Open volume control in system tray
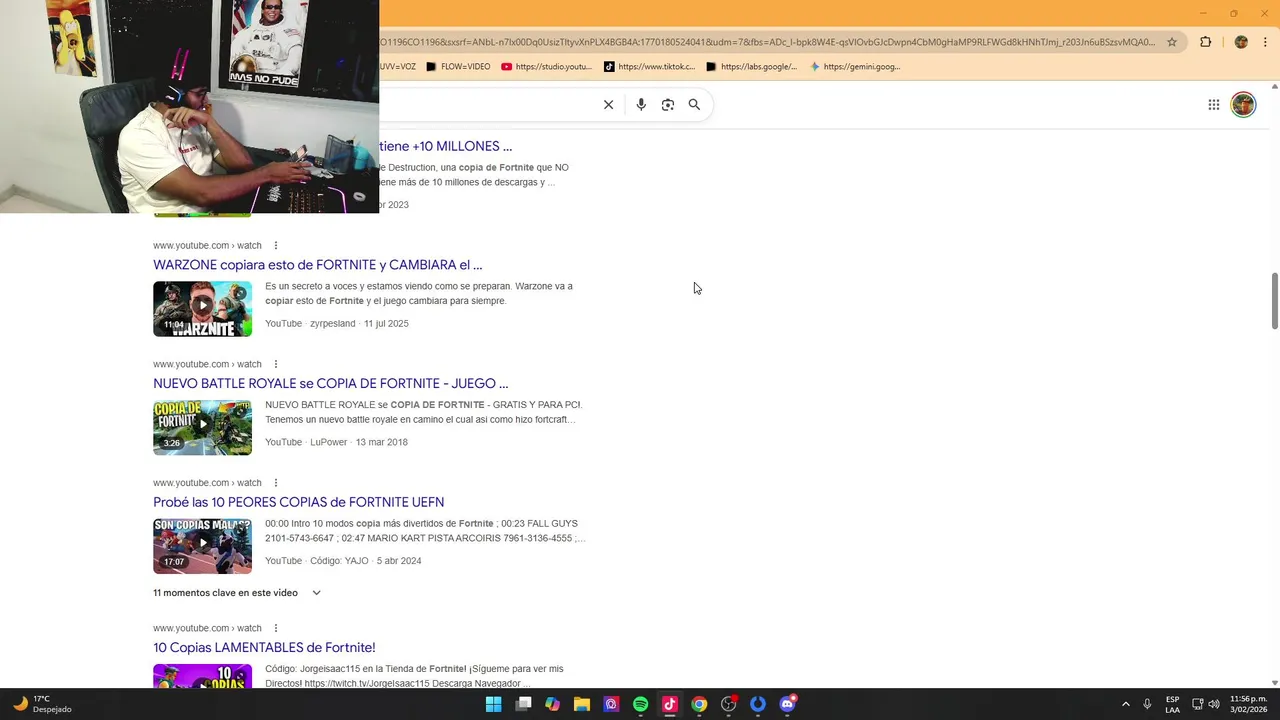Image resolution: width=1280 pixels, height=720 pixels. pos(1214,704)
